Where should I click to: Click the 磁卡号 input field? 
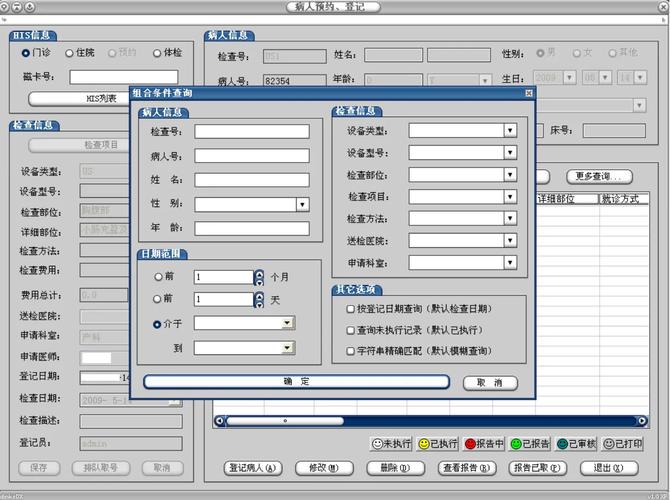point(124,77)
